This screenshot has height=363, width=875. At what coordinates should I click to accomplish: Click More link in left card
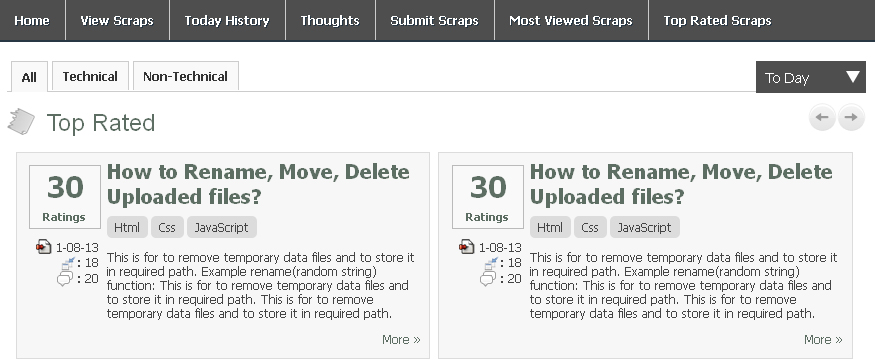[x=401, y=340]
